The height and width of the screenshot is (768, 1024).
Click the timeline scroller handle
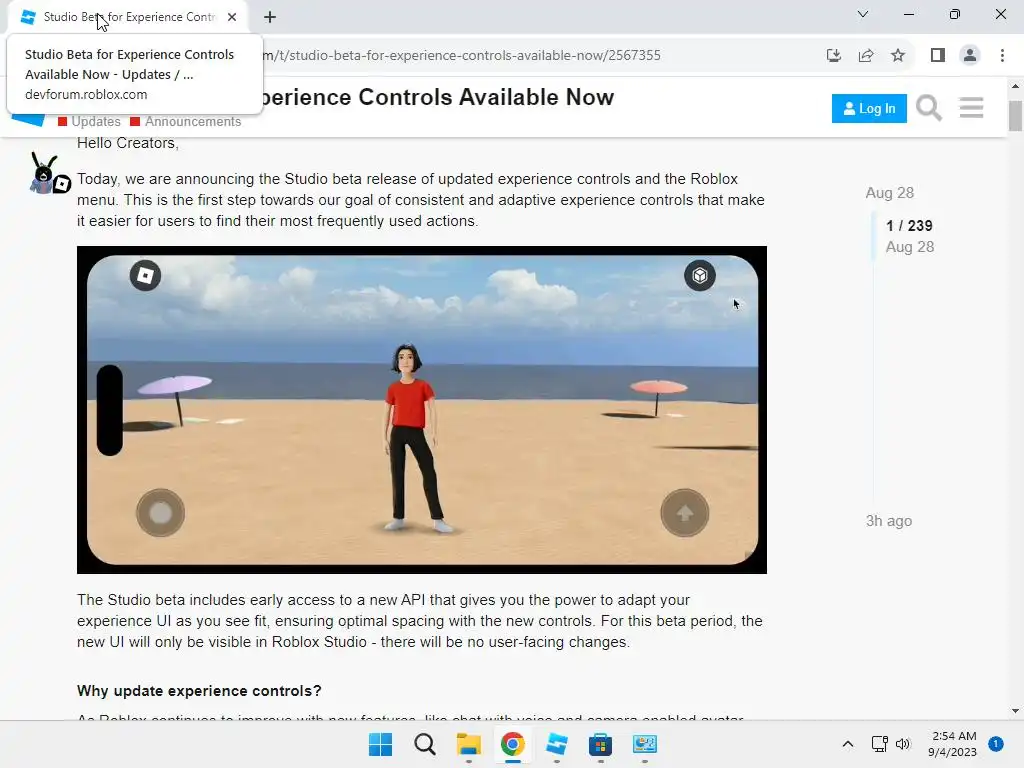[874, 236]
